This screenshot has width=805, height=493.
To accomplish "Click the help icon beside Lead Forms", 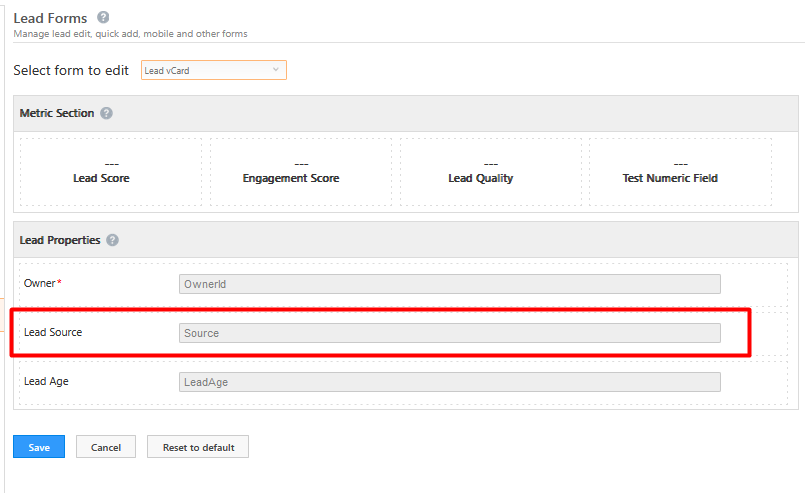I will pyautogui.click(x=103, y=17).
